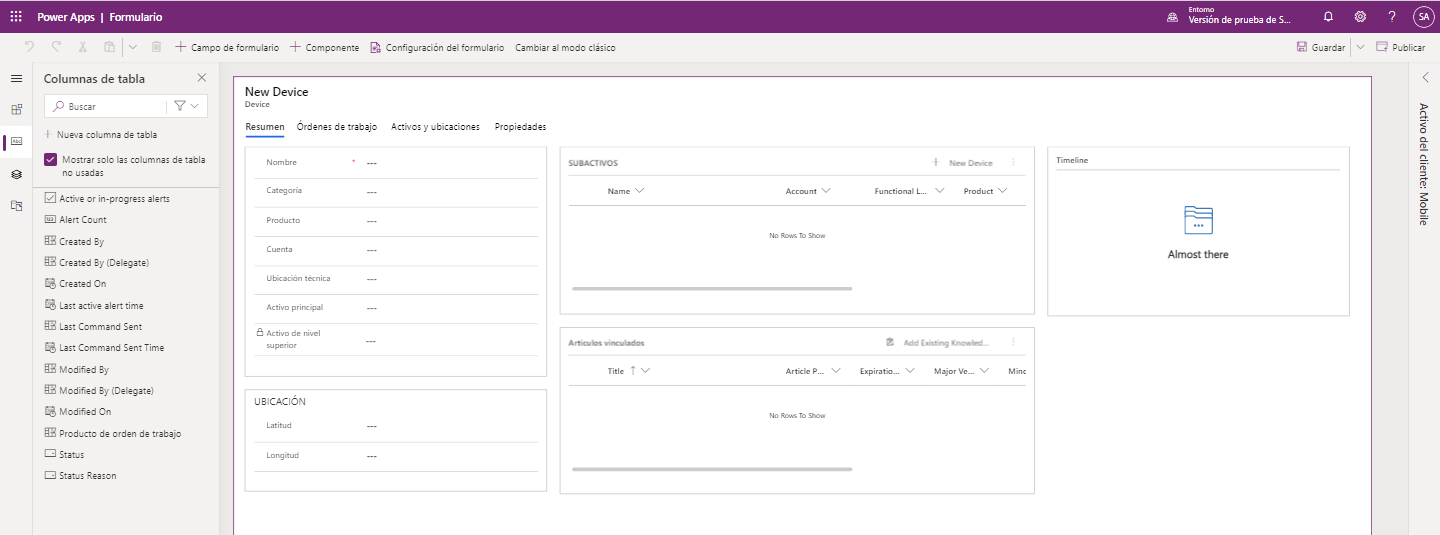Switch to the Órdenes de trabajo tab

(337, 127)
